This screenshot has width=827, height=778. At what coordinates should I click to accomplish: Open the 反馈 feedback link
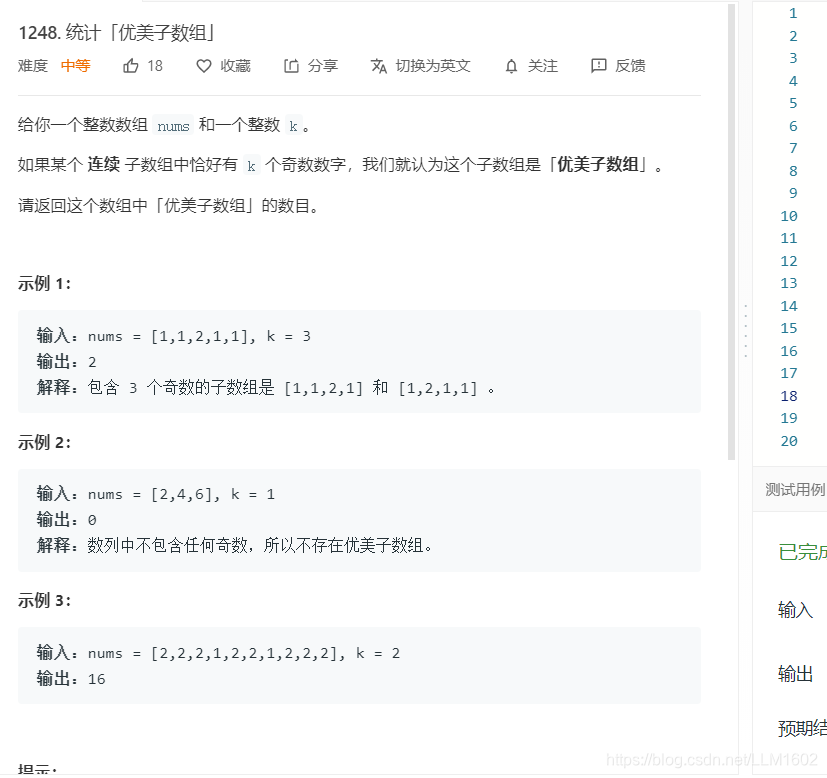coord(618,66)
